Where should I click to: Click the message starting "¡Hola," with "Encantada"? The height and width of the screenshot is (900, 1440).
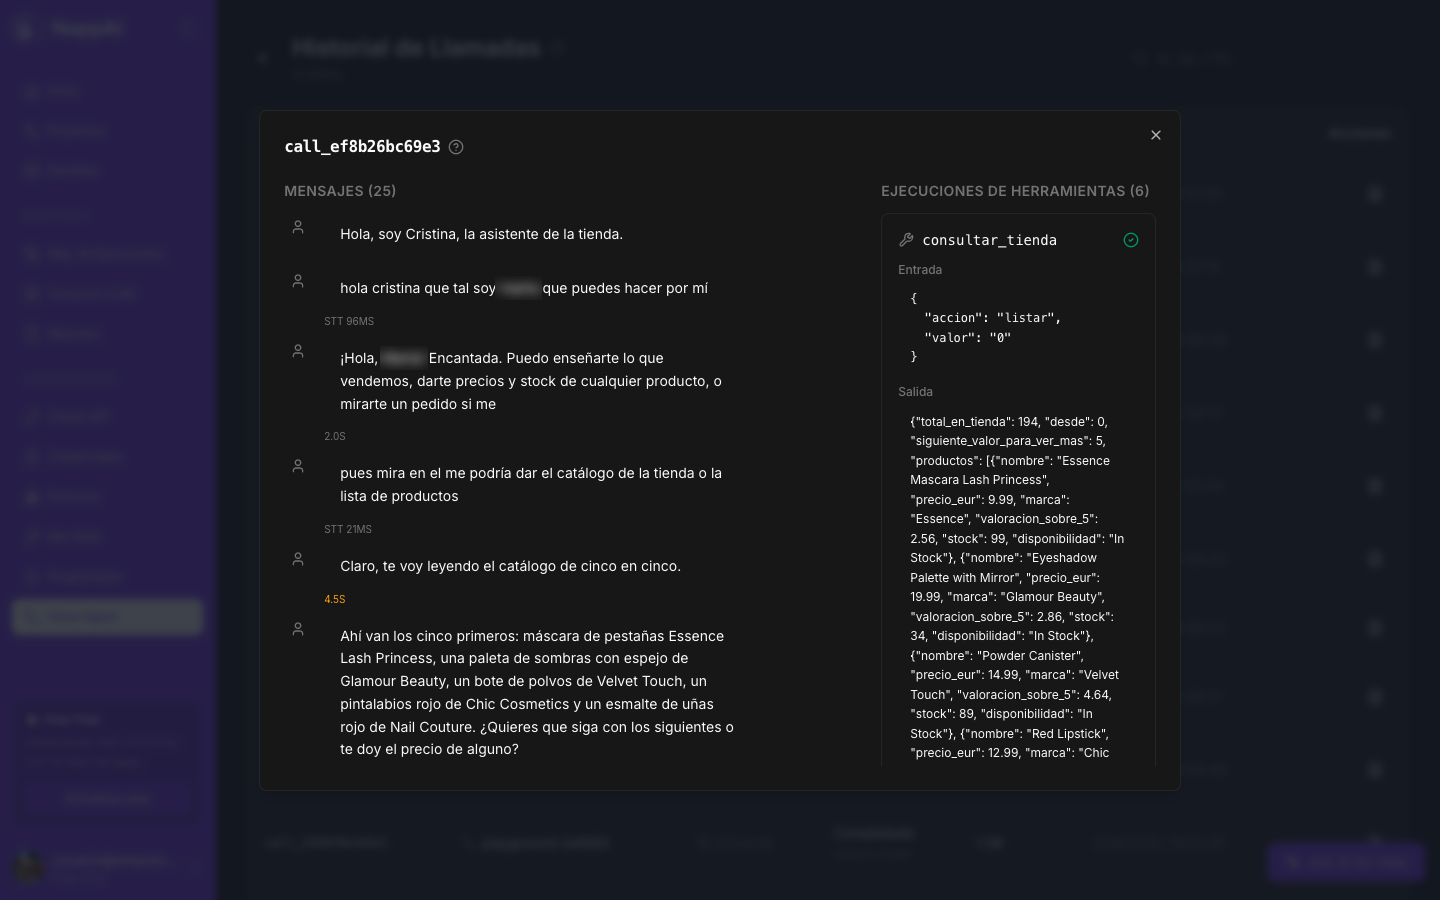(x=531, y=381)
